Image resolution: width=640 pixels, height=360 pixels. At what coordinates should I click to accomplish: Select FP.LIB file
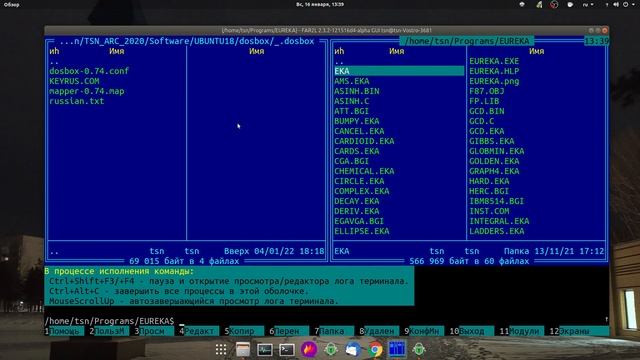[x=484, y=101]
